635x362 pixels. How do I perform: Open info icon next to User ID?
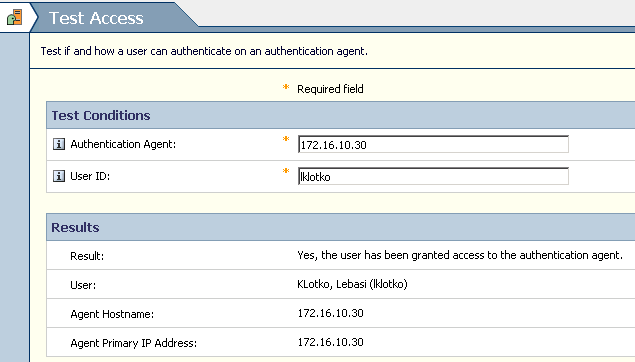(59, 176)
